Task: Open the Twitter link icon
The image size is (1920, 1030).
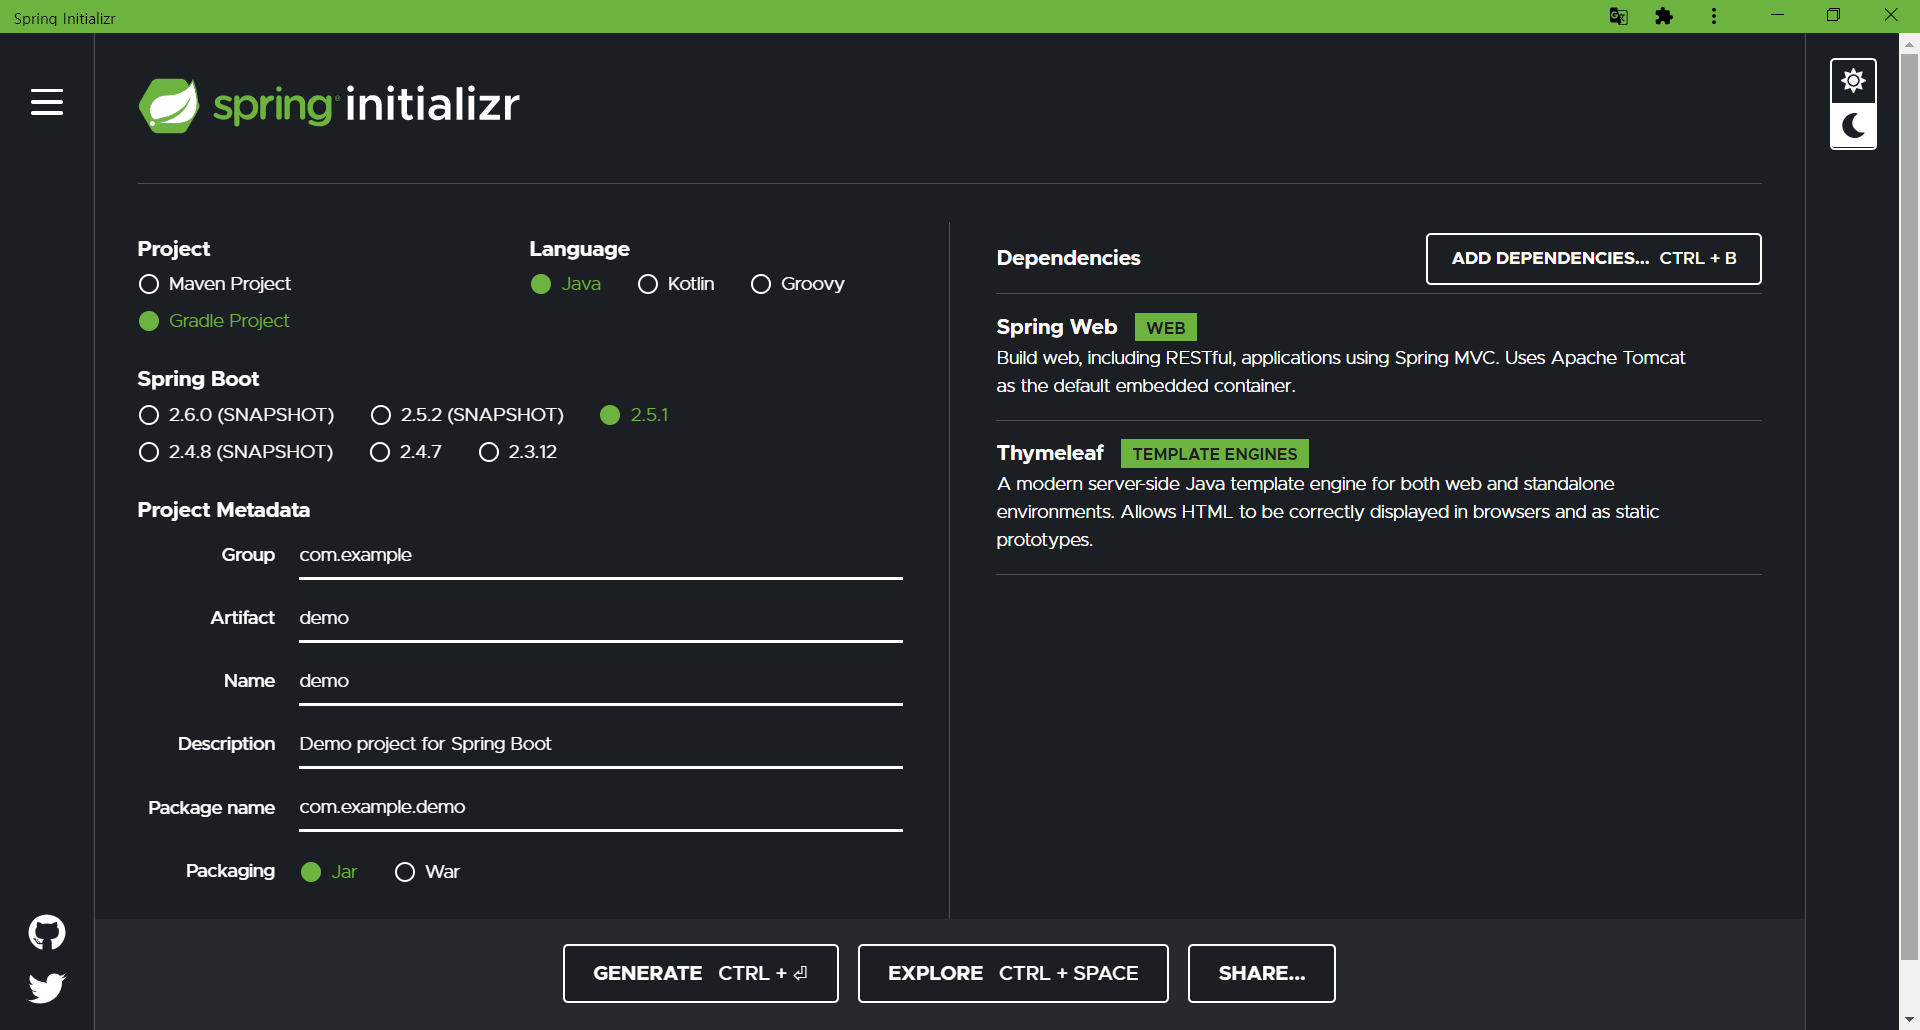Action: click(47, 988)
